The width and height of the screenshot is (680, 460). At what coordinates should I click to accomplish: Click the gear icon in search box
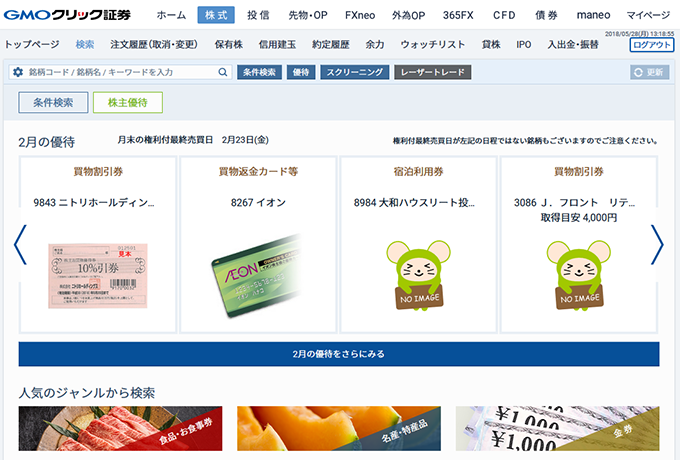click(17, 73)
